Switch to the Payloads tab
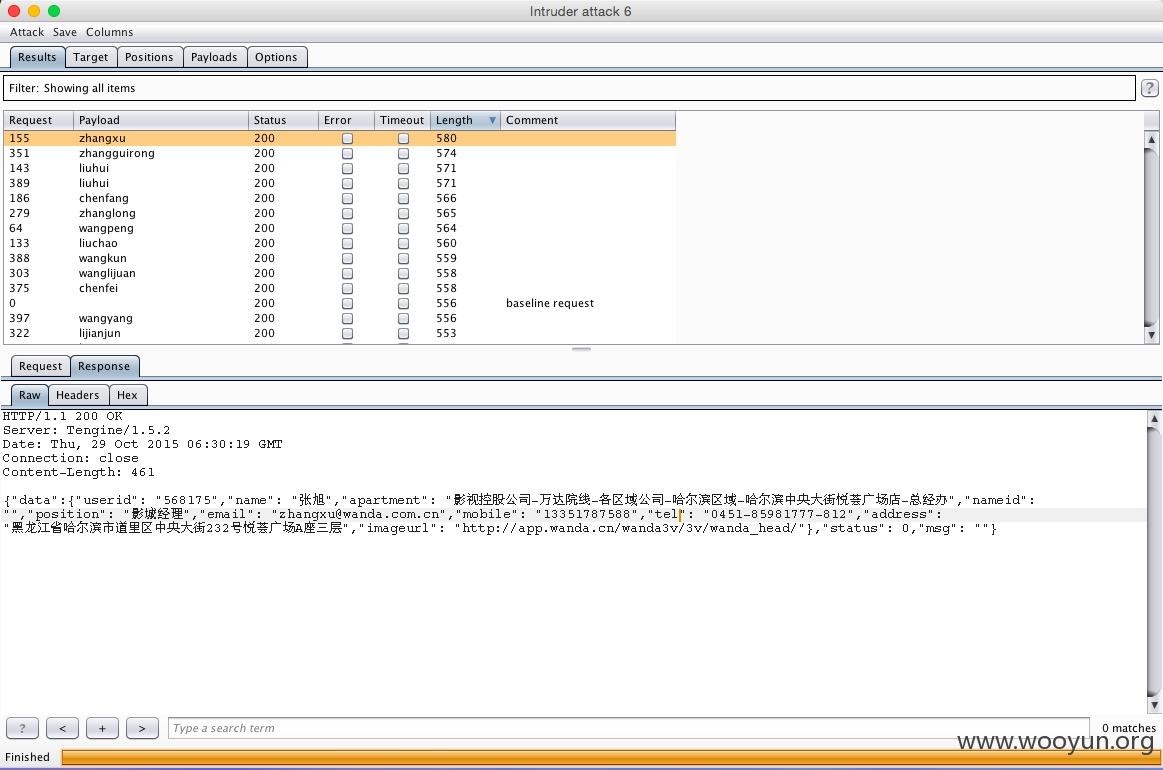This screenshot has width=1163, height=770. click(214, 57)
